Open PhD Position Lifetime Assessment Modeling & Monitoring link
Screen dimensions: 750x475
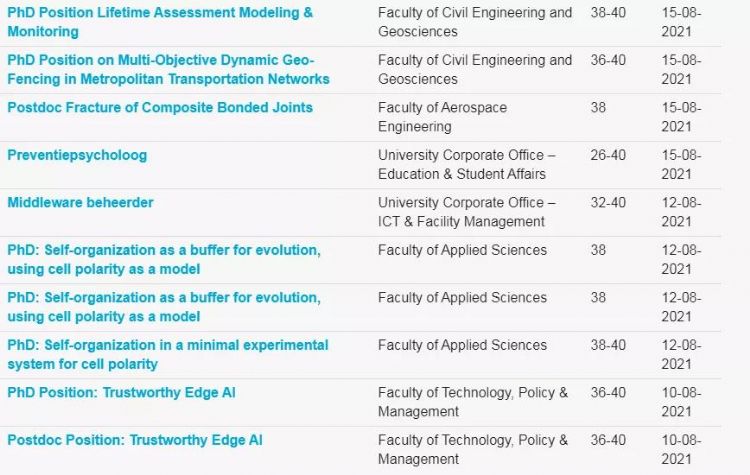pos(160,22)
